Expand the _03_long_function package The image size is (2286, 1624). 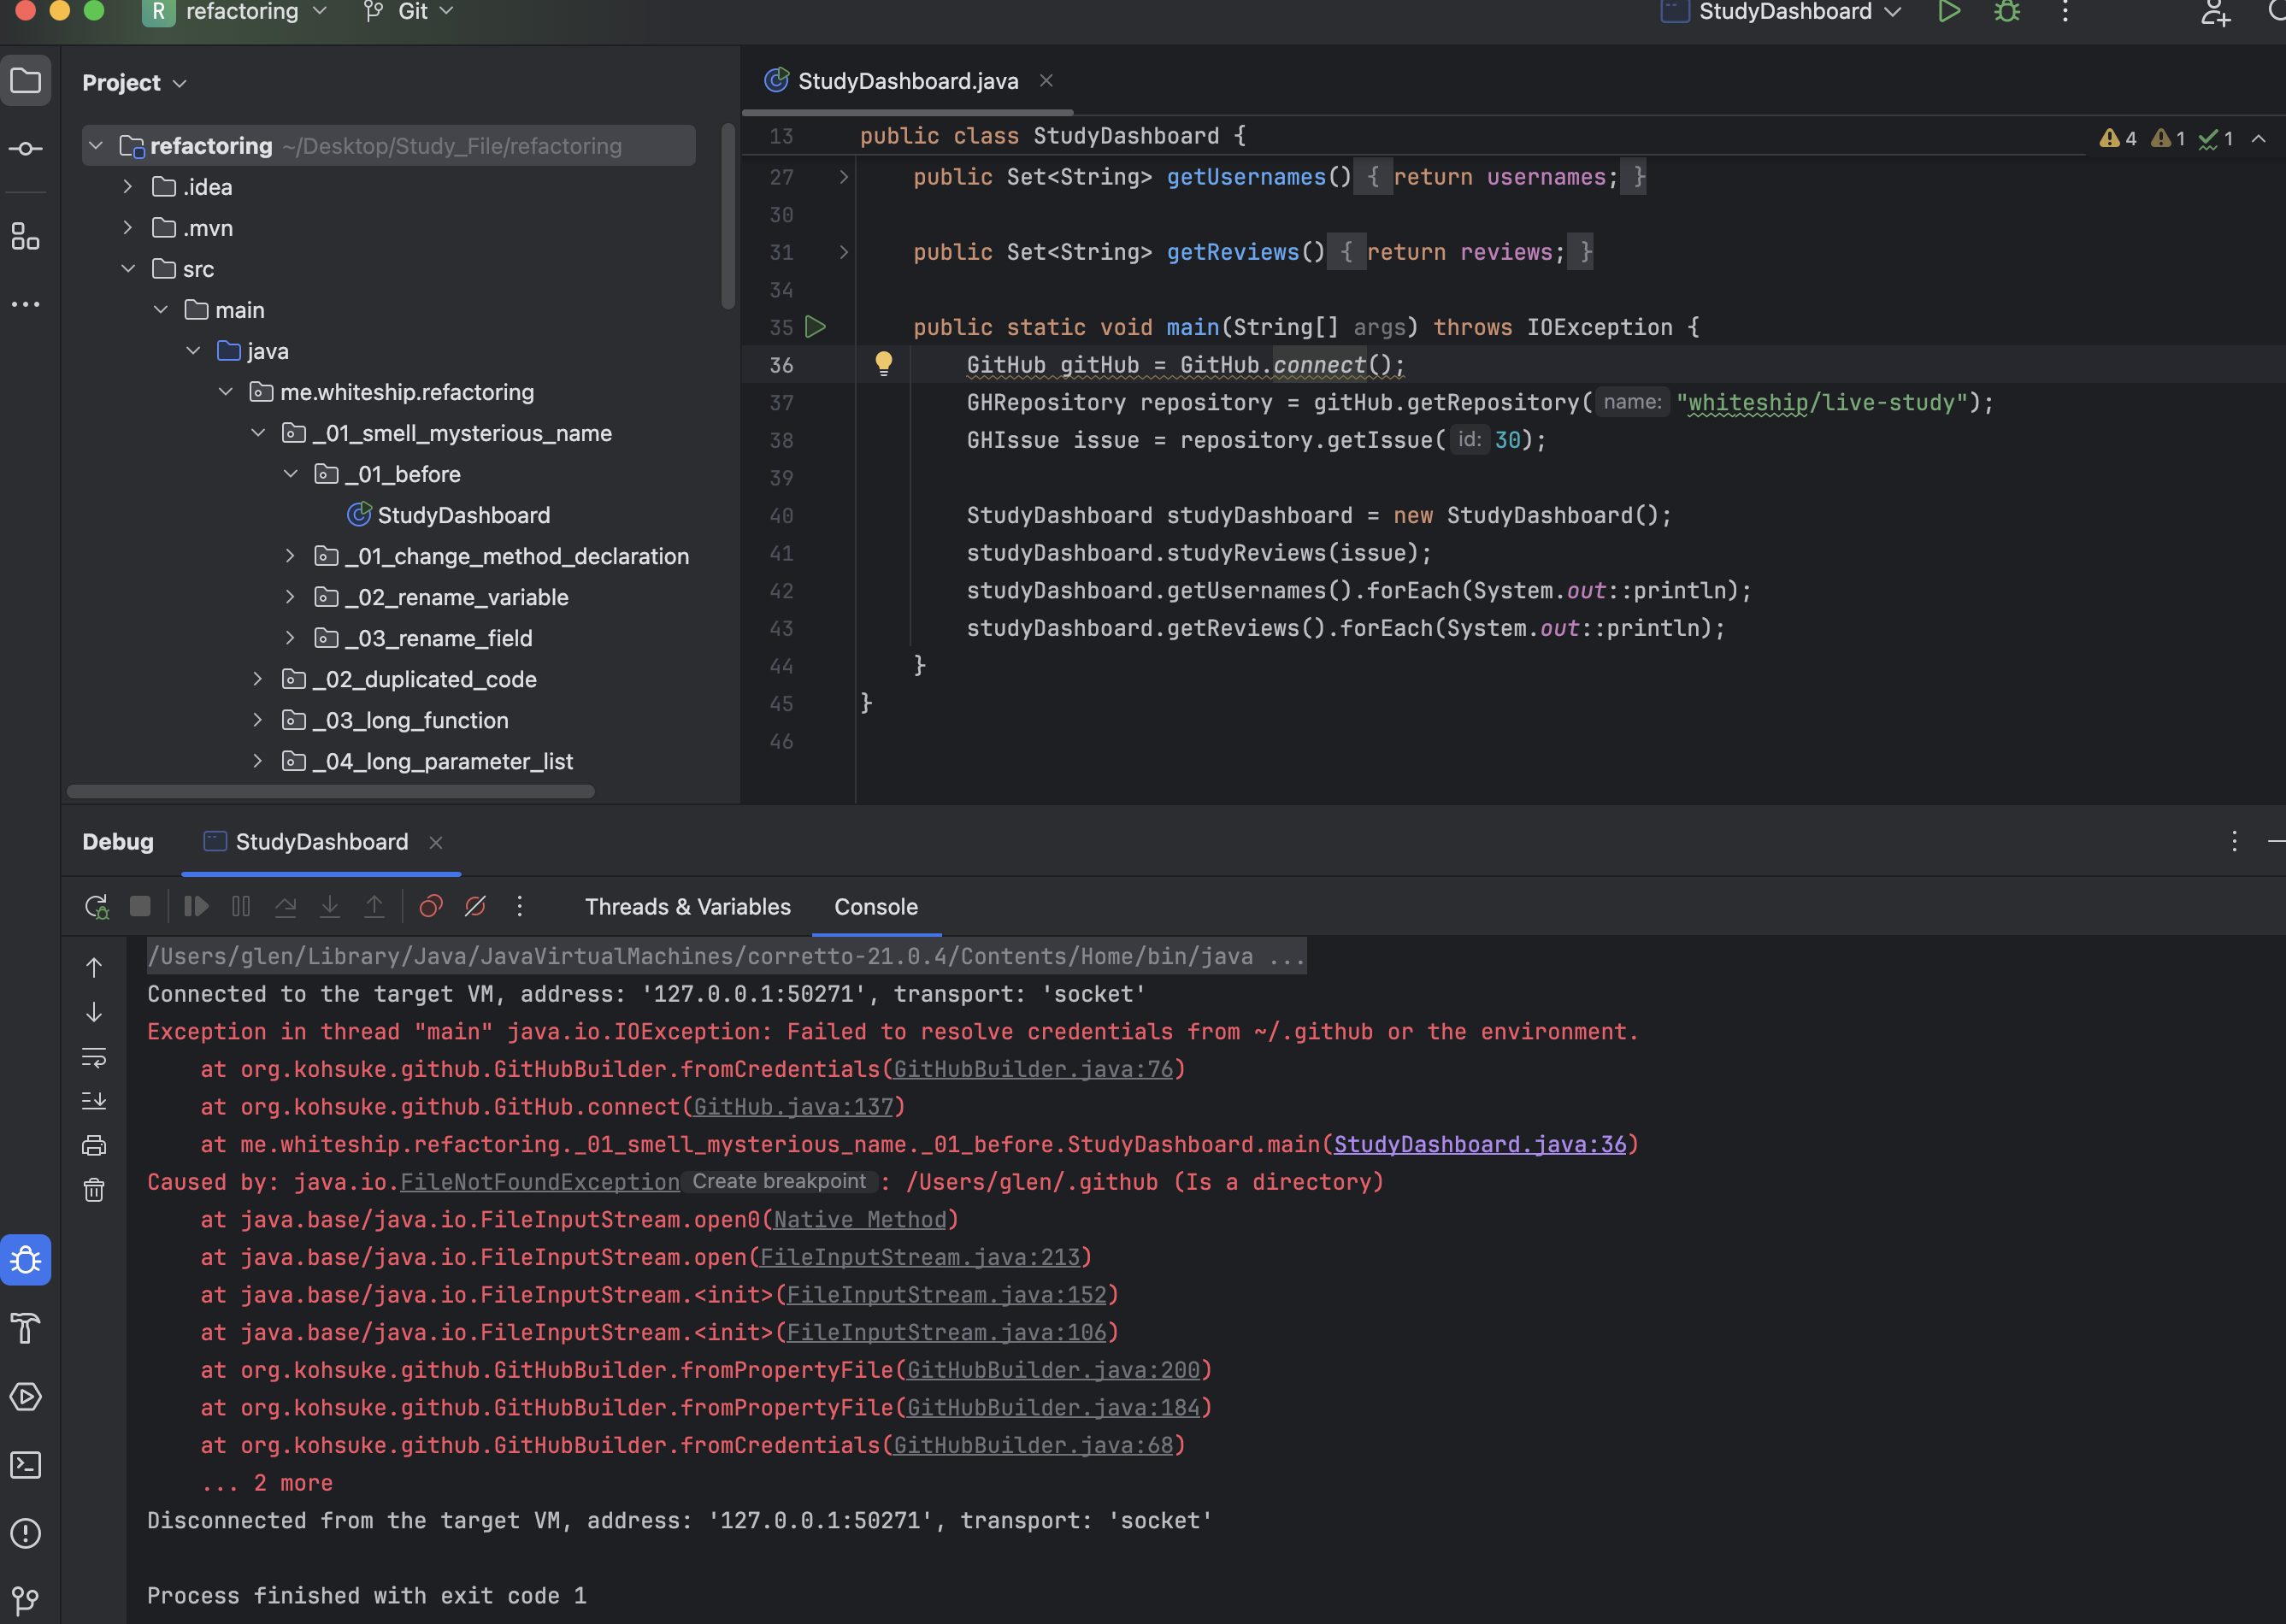[258, 720]
